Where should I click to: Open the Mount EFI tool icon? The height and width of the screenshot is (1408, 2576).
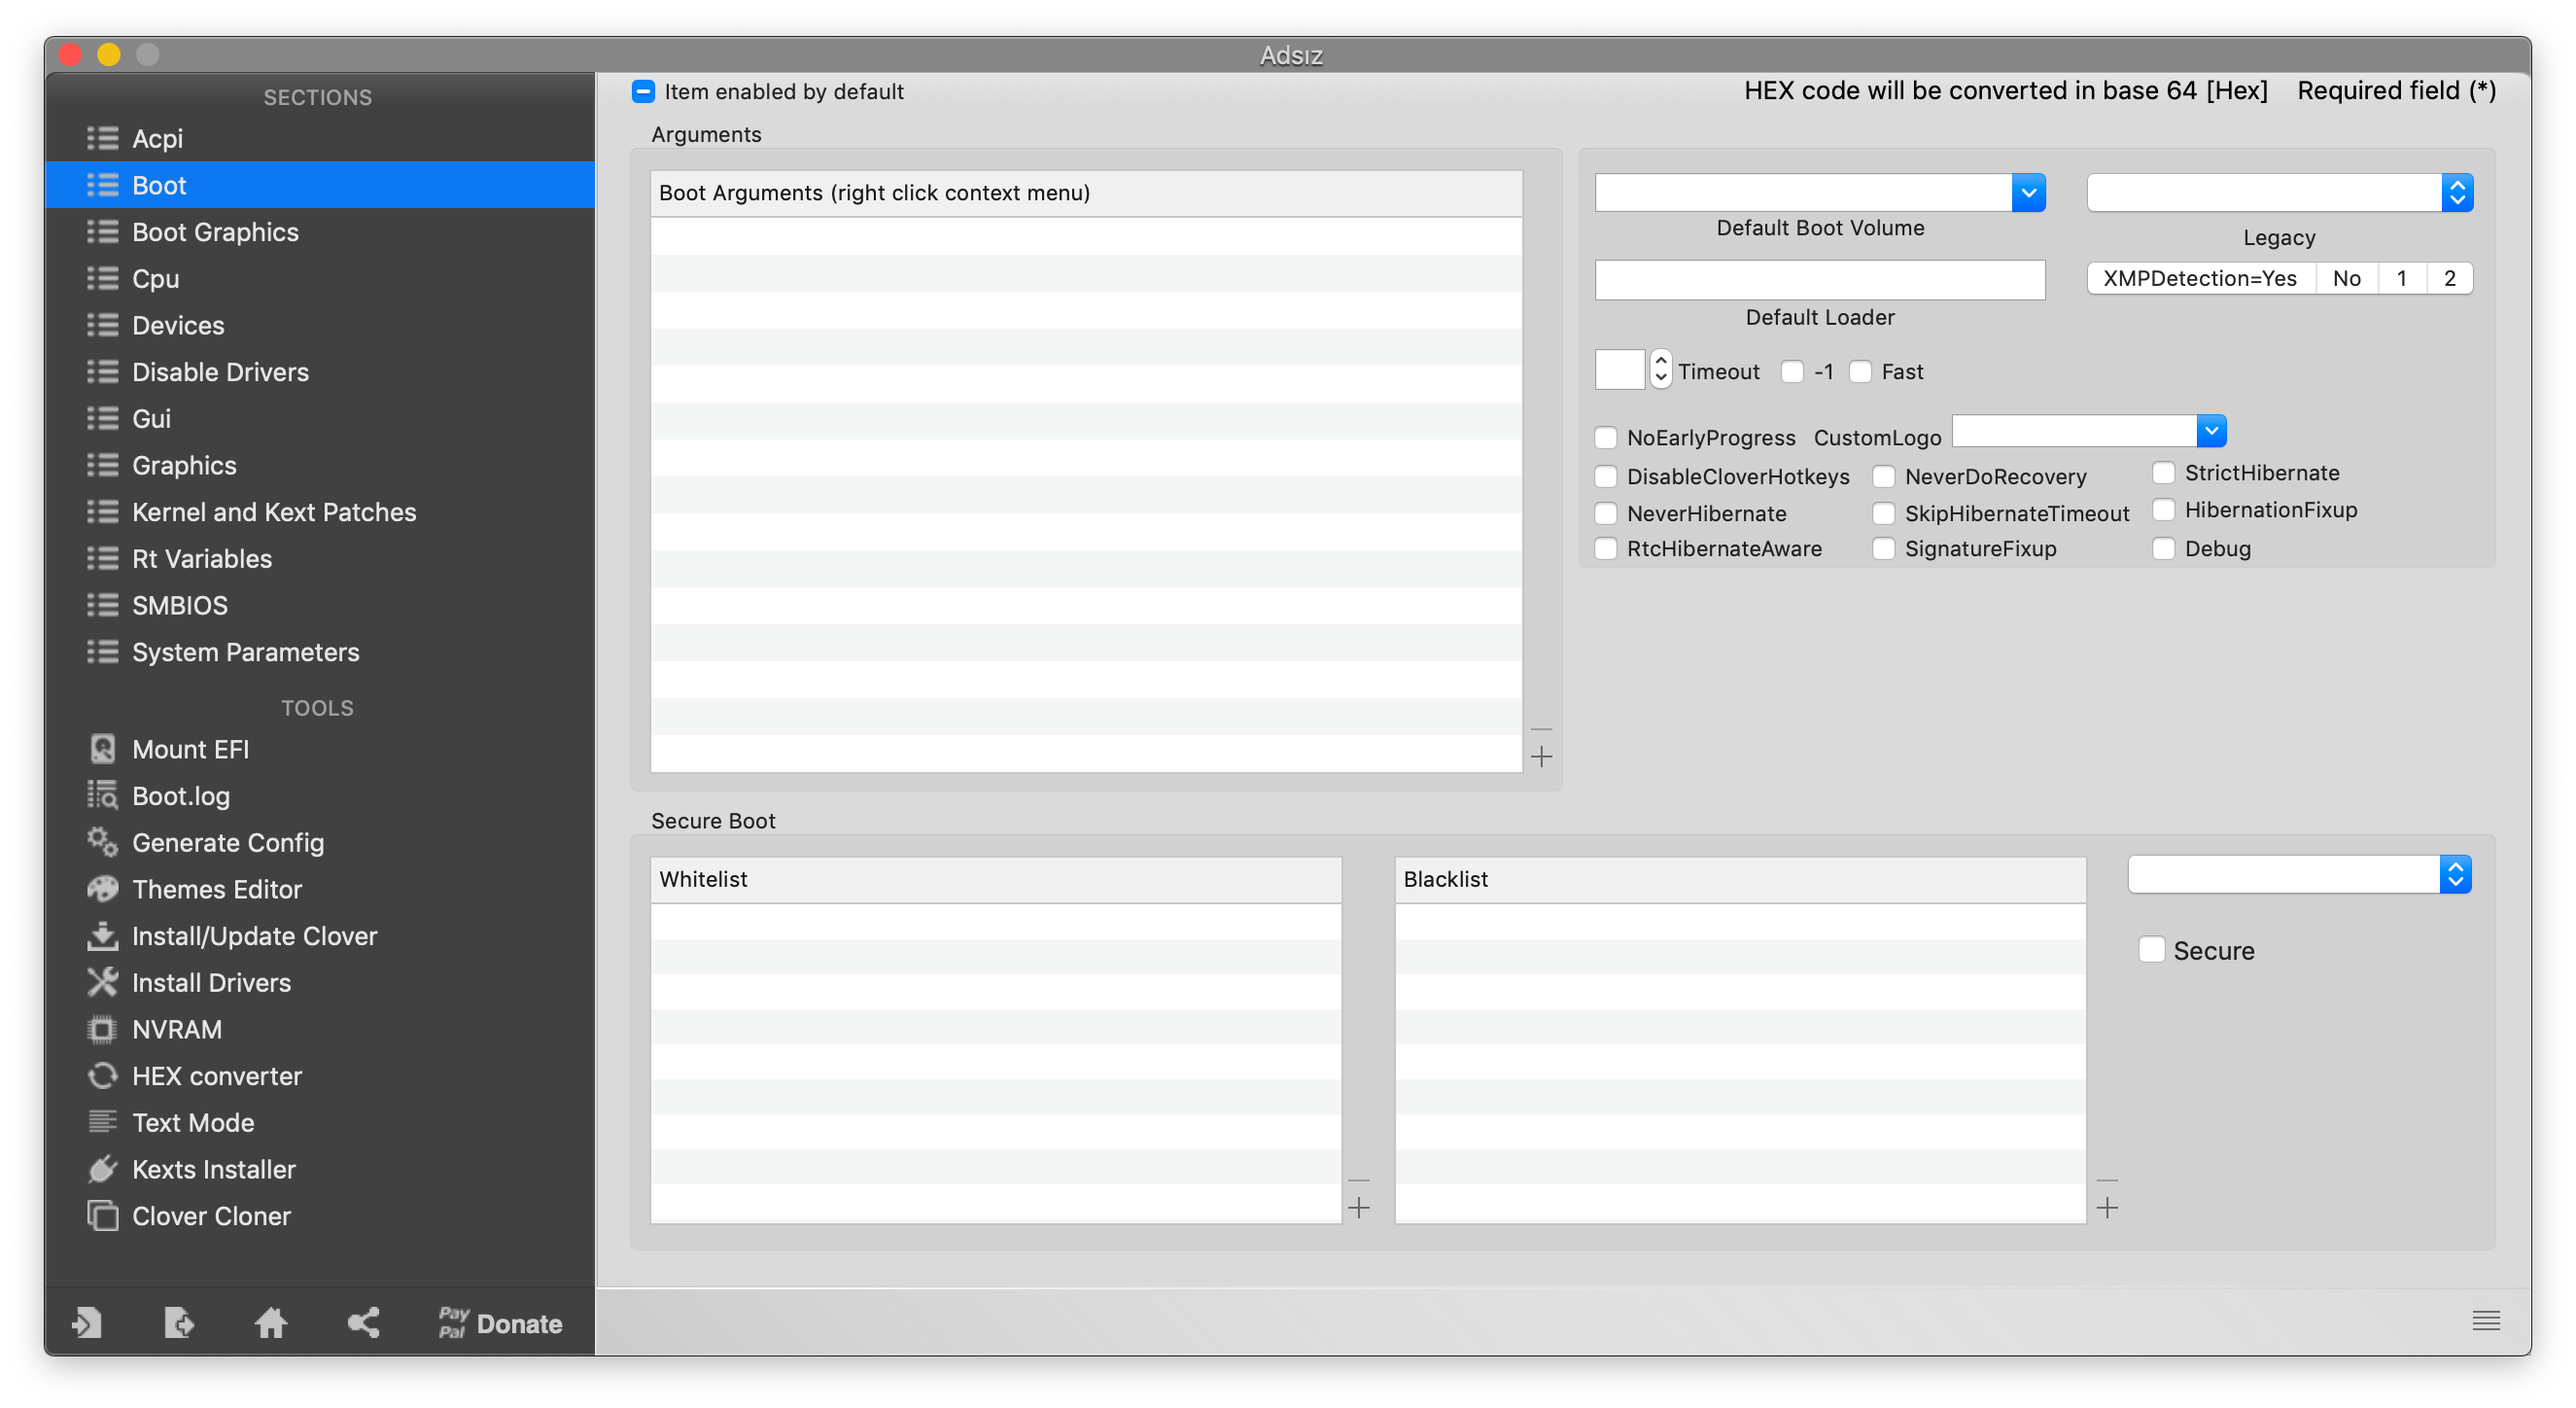coord(102,748)
